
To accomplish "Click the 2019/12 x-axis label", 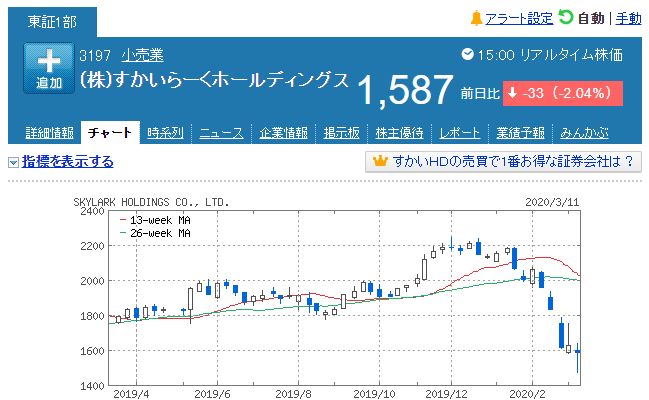I will [x=446, y=394].
